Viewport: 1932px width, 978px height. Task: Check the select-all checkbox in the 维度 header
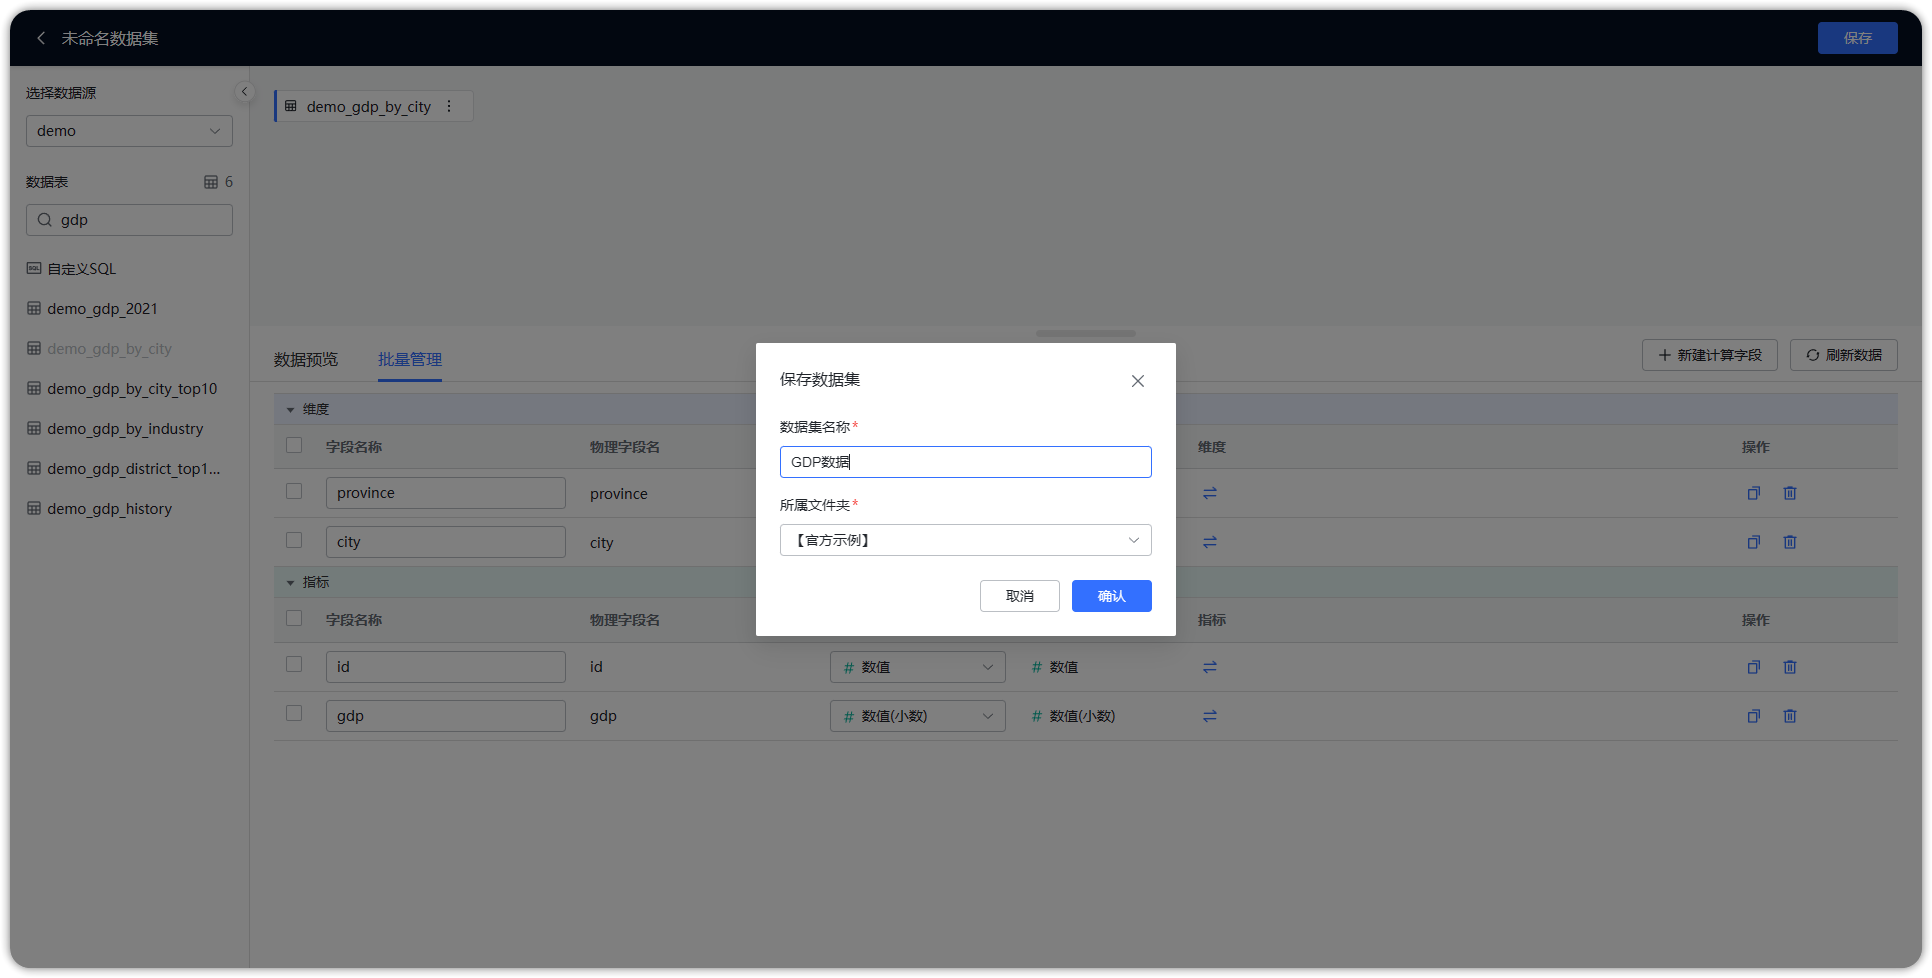click(294, 445)
